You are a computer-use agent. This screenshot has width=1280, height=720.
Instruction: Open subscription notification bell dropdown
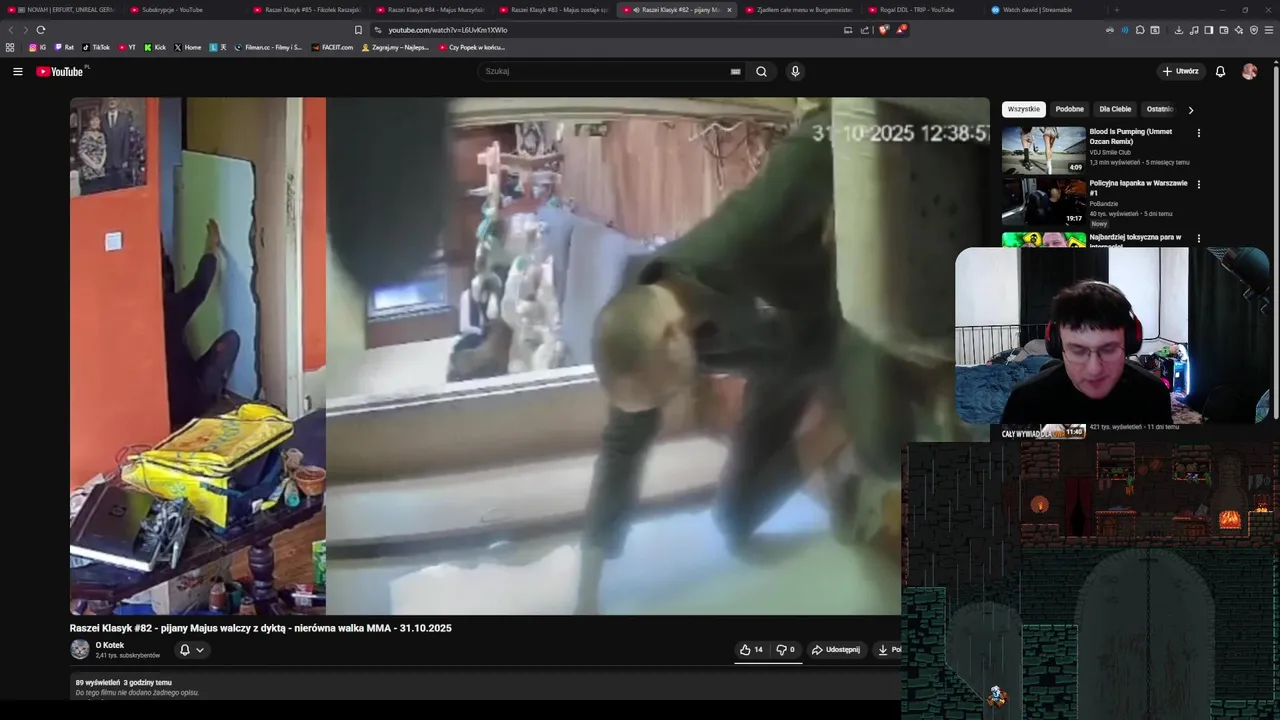pyautogui.click(x=191, y=649)
